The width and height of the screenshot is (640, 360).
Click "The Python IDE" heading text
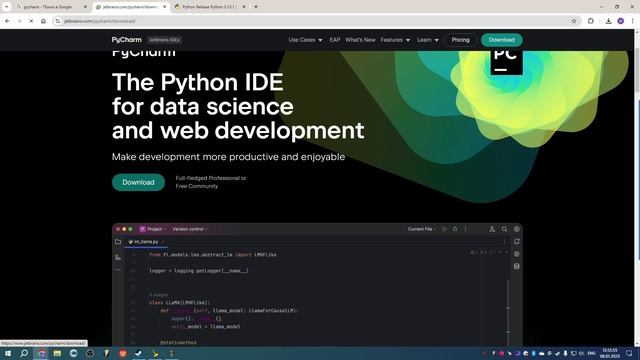click(x=198, y=82)
